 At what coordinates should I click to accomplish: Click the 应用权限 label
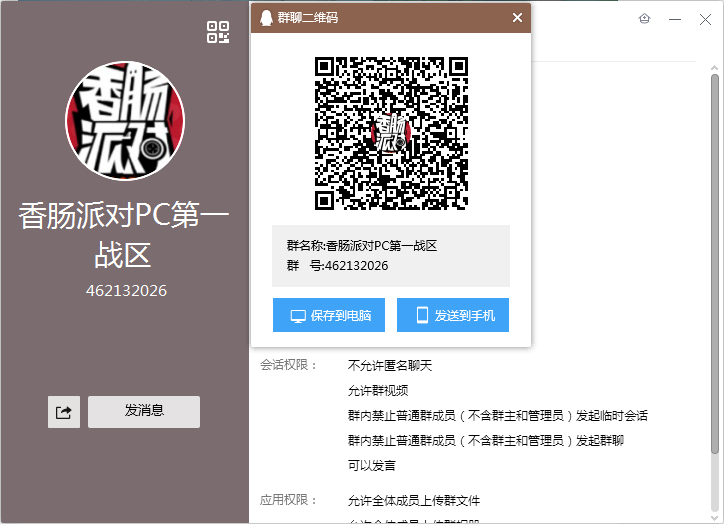click(x=289, y=500)
